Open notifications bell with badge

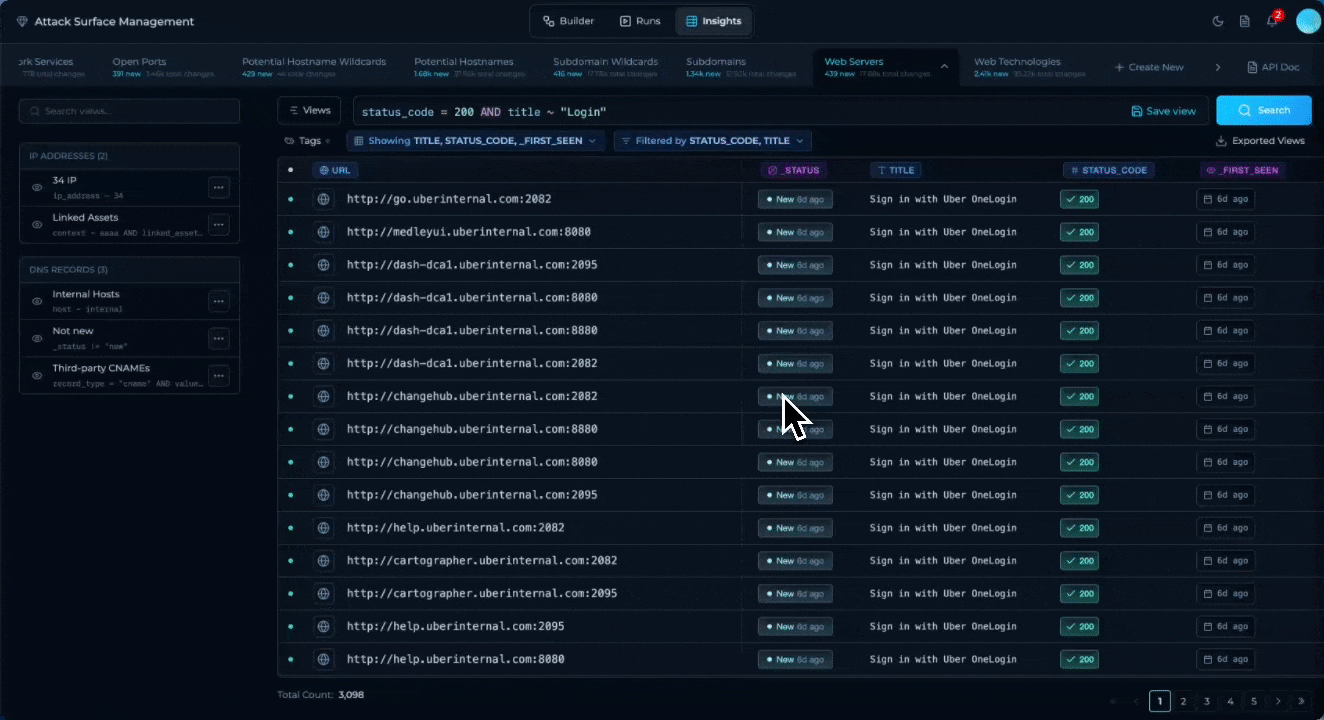pos(1272,21)
